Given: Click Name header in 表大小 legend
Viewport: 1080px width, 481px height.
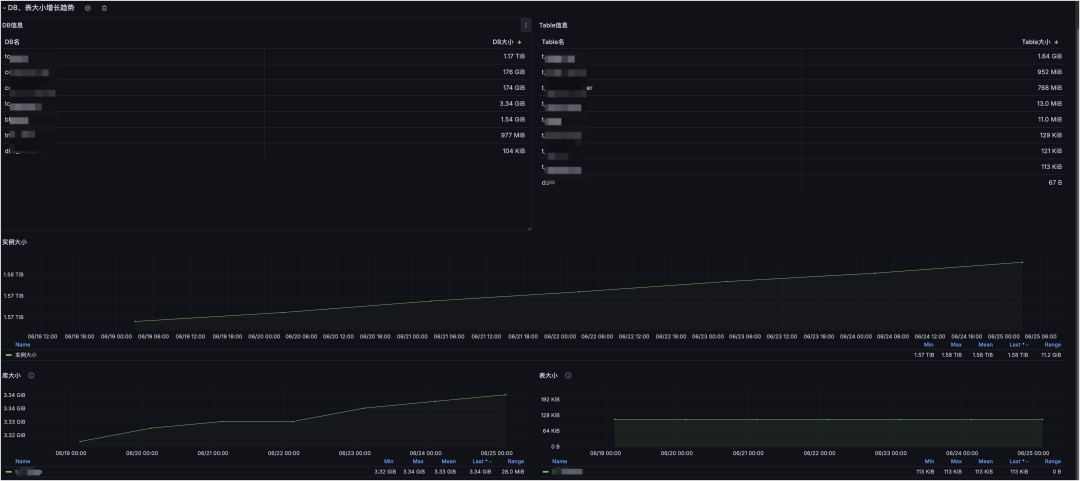Looking at the screenshot, I should click(559, 462).
